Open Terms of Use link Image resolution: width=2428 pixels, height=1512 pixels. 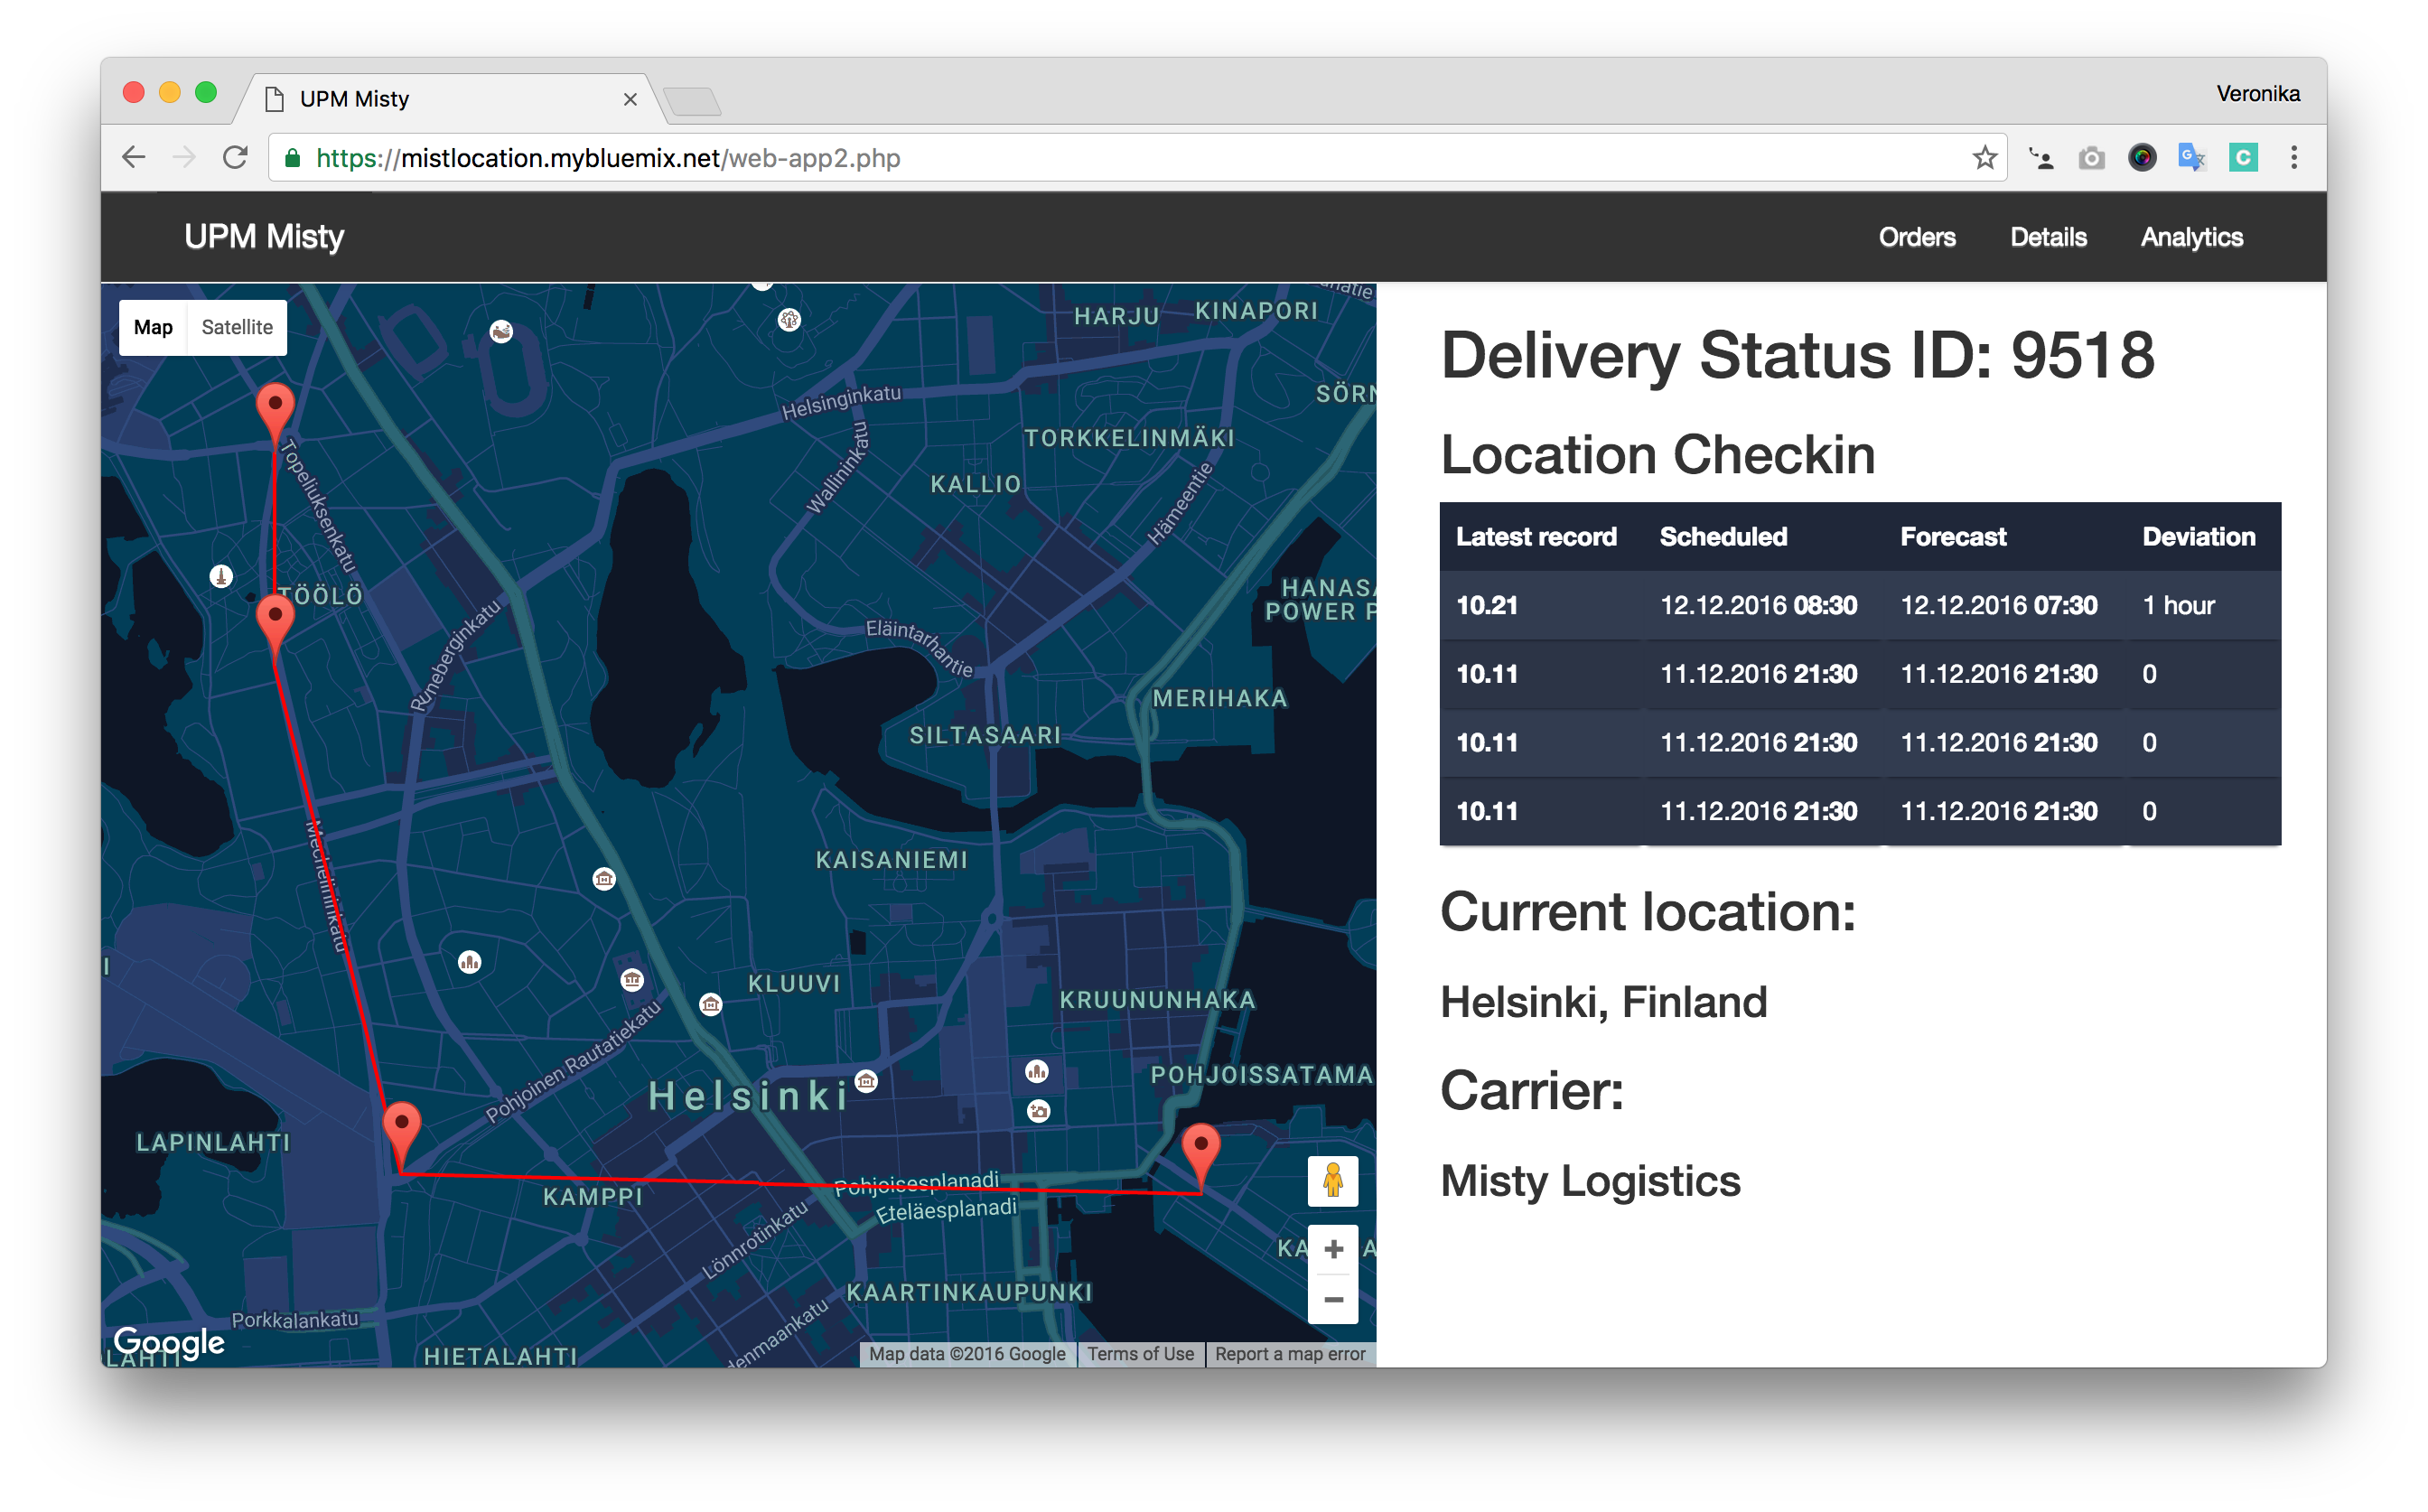(x=1140, y=1354)
